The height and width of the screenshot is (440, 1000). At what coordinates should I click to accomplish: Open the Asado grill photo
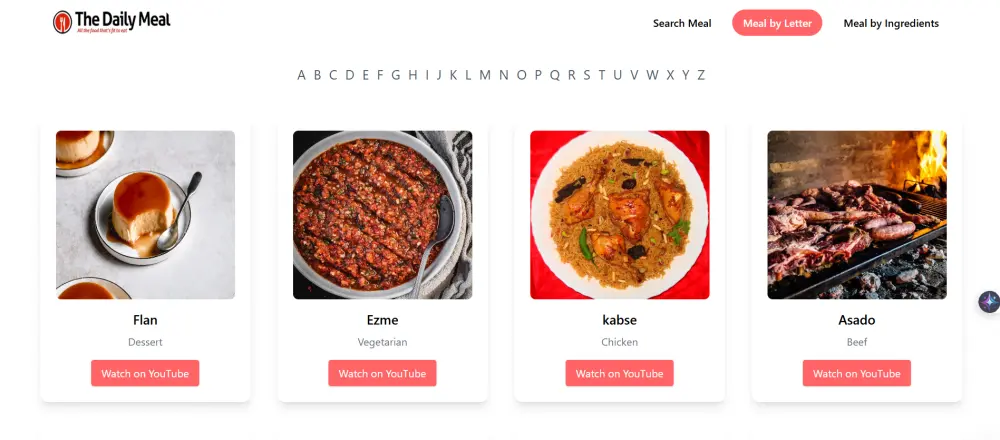click(857, 215)
